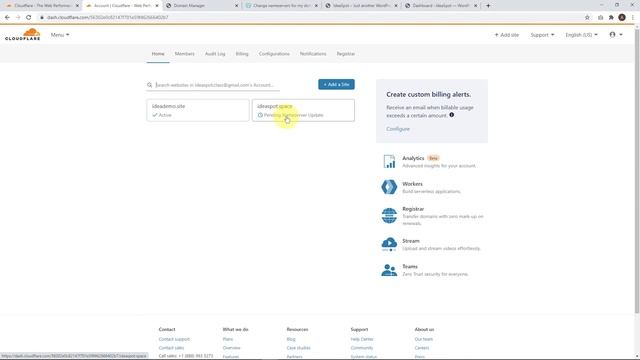This screenshot has height=360, width=640.
Task: Open the Overview footer link
Action: coord(231,348)
